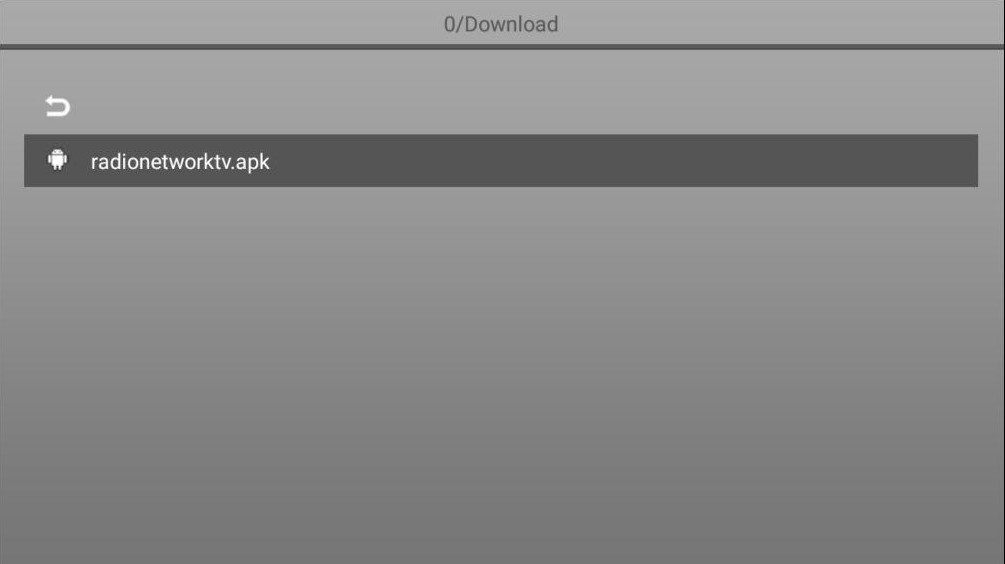1005x564 pixels.
Task: Launch the installer for radionetworktv.apk
Action: coord(501,161)
